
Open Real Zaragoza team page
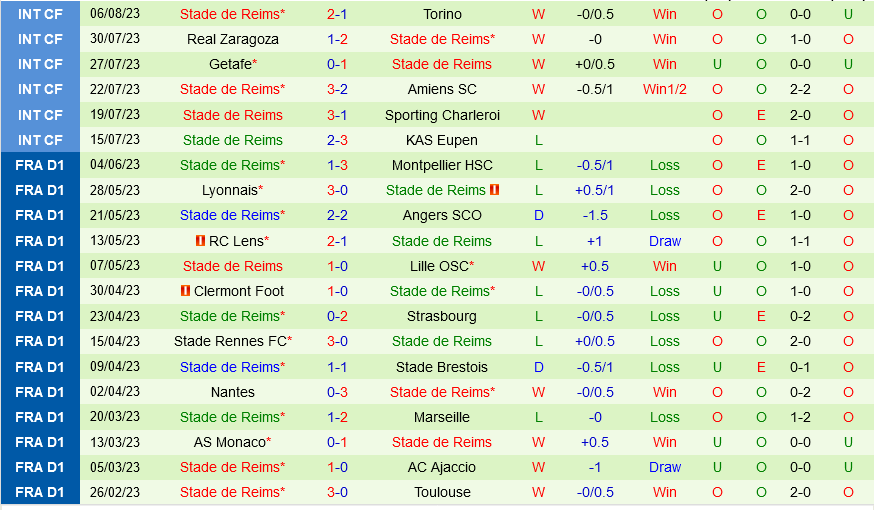coord(233,39)
